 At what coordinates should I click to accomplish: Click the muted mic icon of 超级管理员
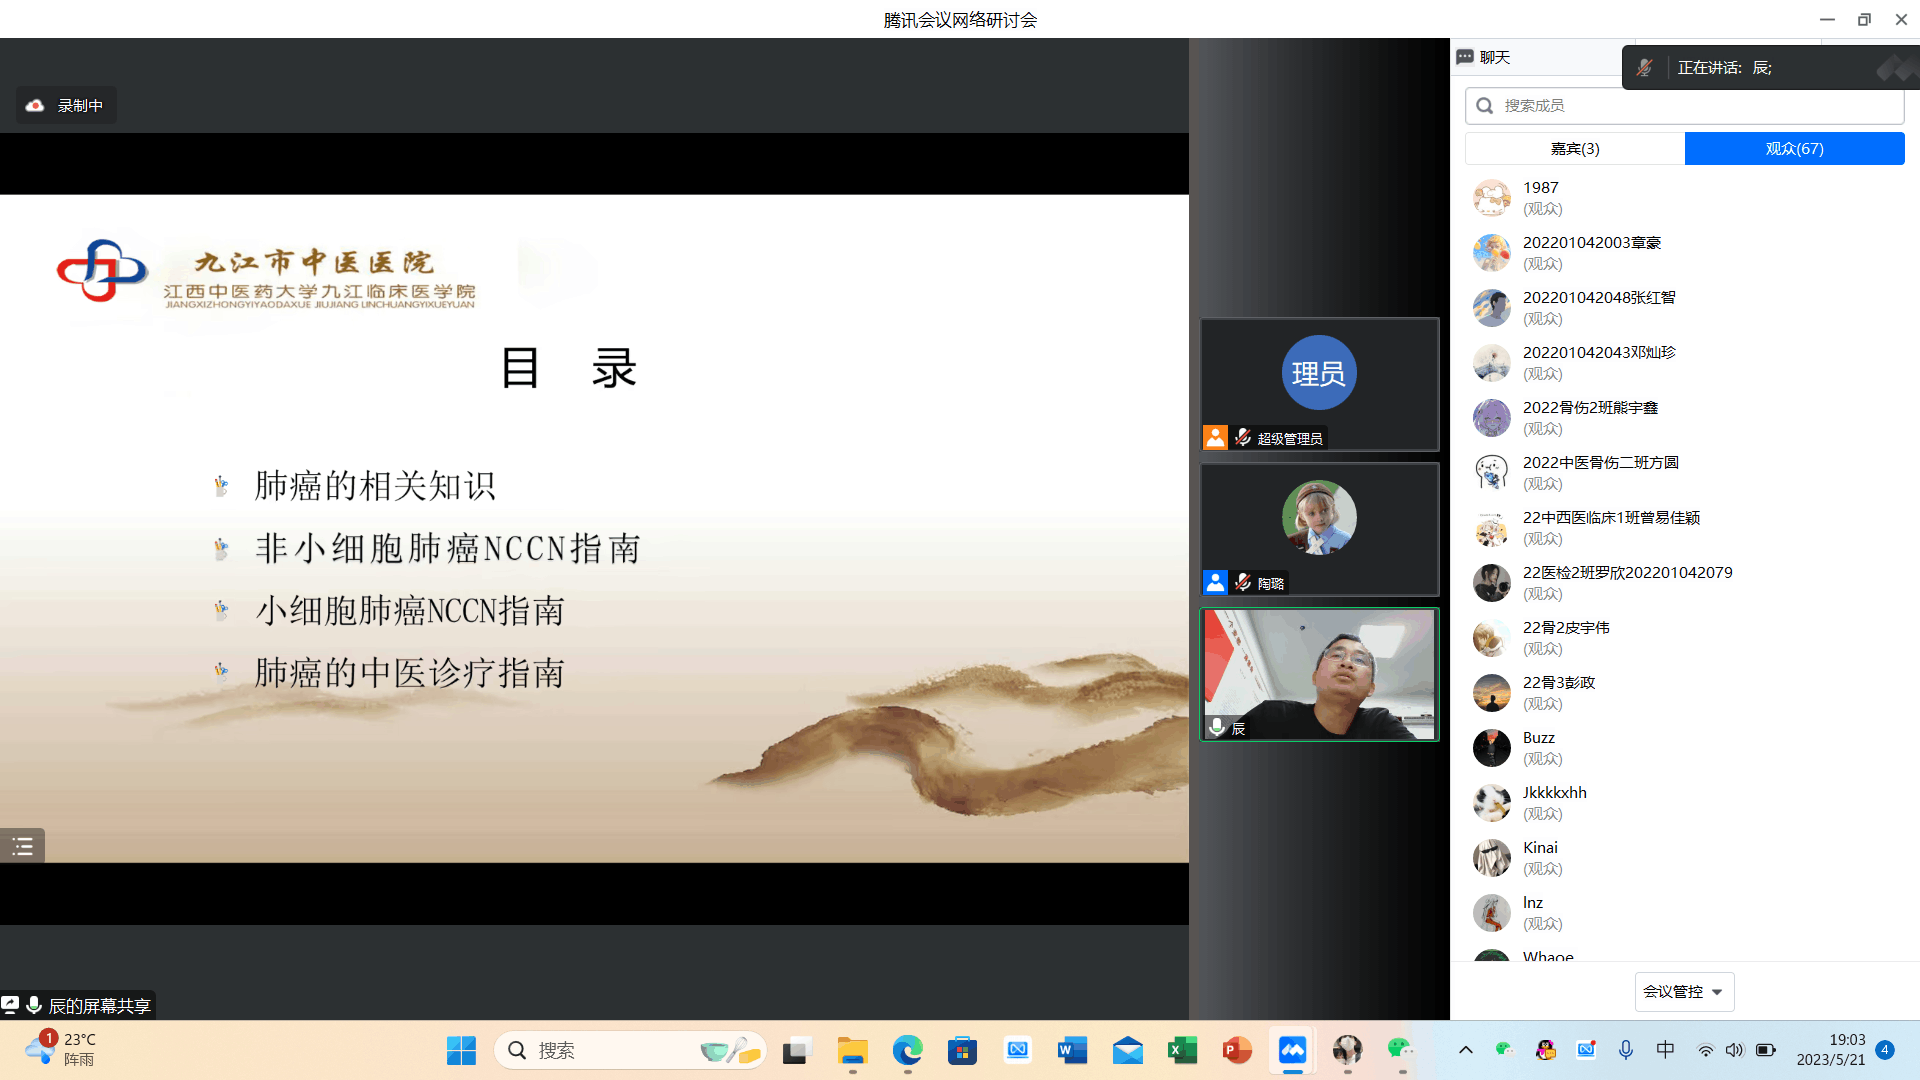1243,437
